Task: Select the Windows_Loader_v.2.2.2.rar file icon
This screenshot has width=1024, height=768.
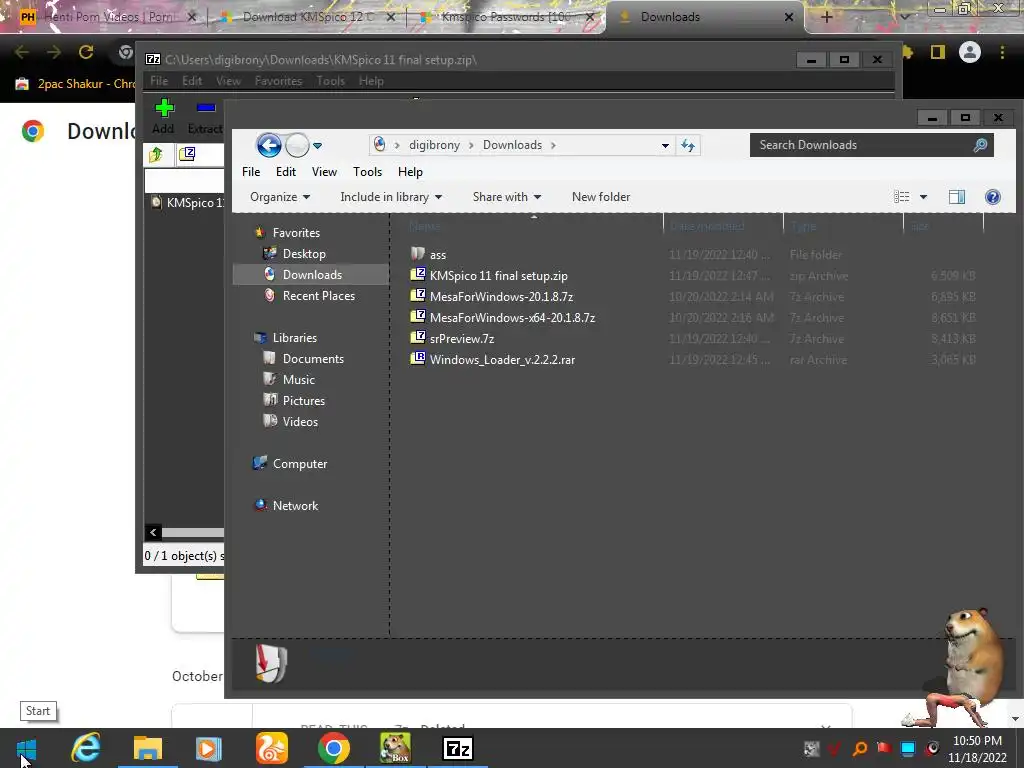Action: click(418, 359)
